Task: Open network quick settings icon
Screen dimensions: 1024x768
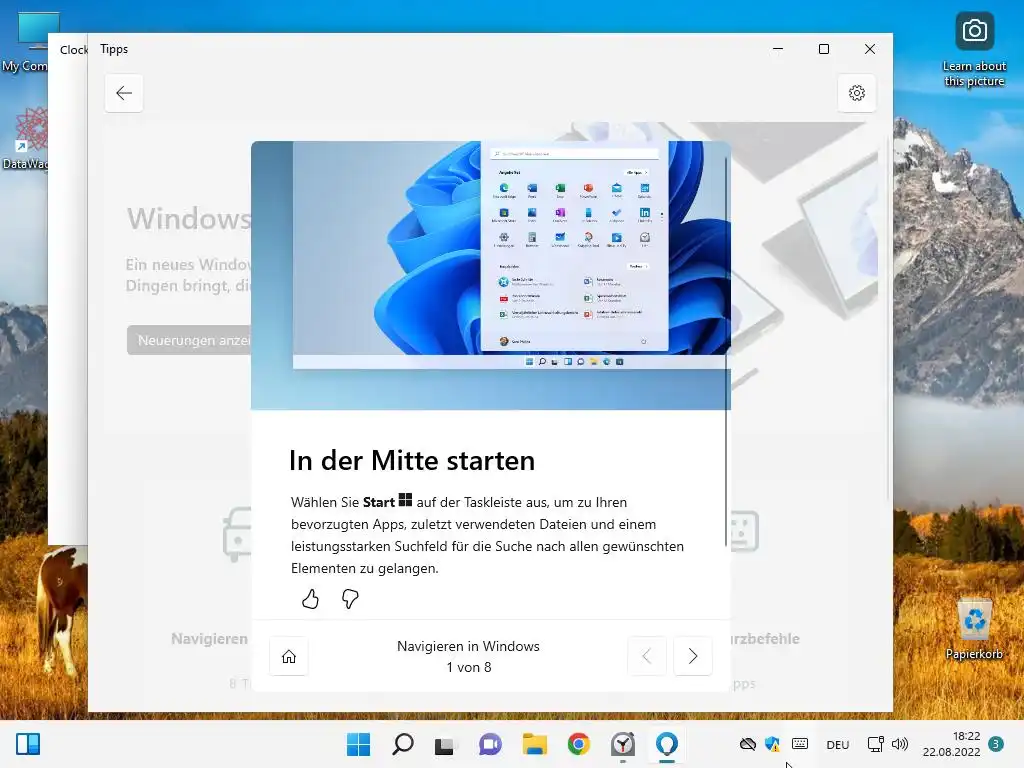Action: coord(876,744)
